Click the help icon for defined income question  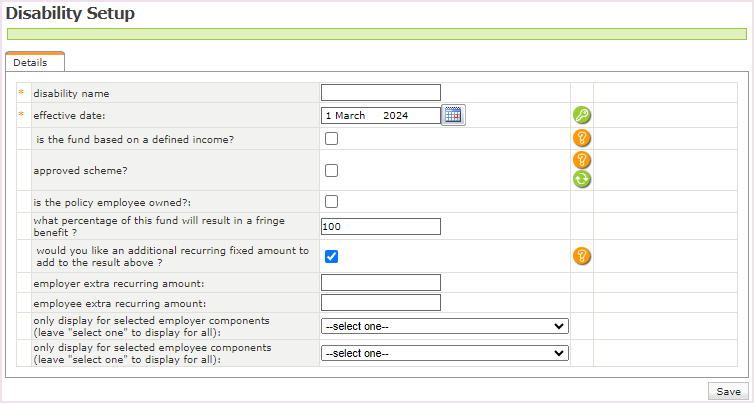click(x=582, y=139)
